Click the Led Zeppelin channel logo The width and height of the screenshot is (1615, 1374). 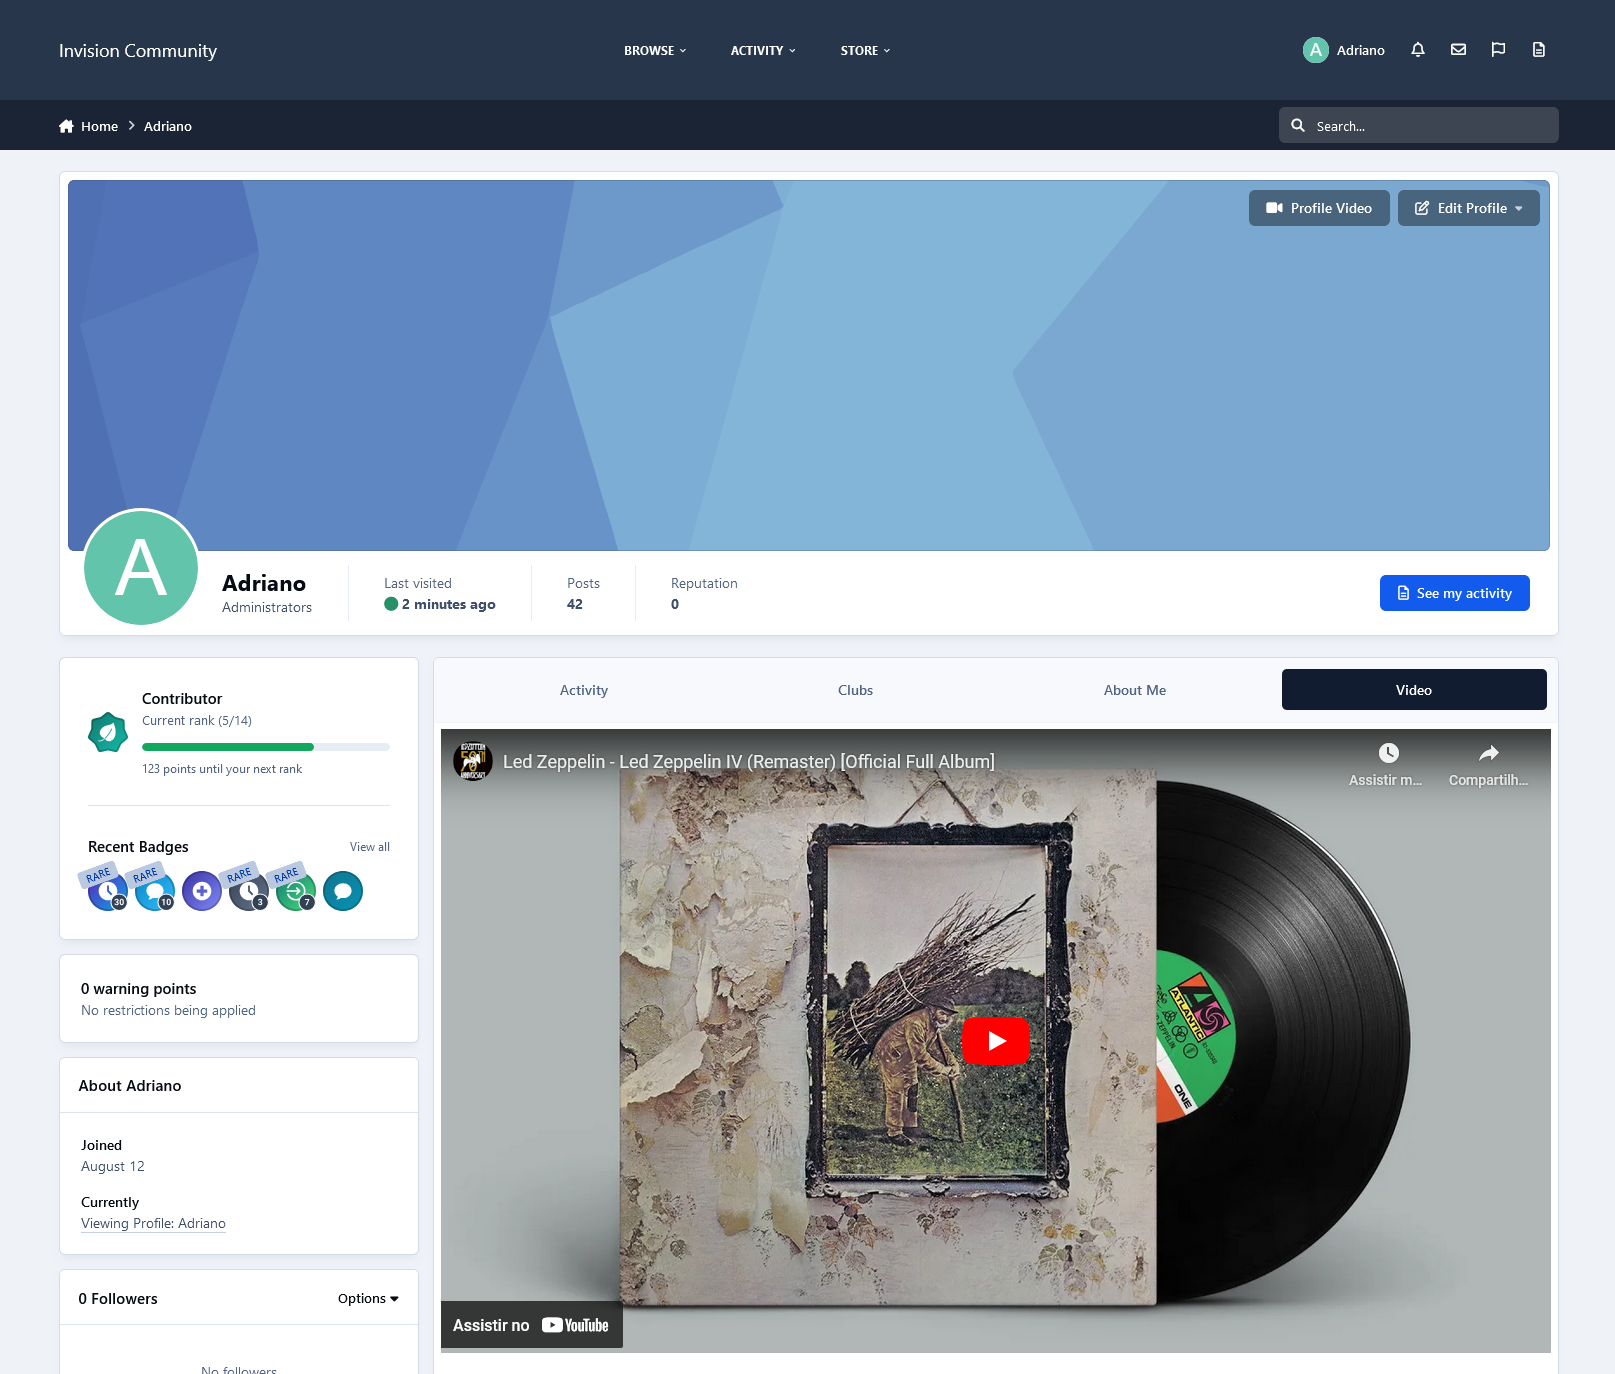(473, 761)
